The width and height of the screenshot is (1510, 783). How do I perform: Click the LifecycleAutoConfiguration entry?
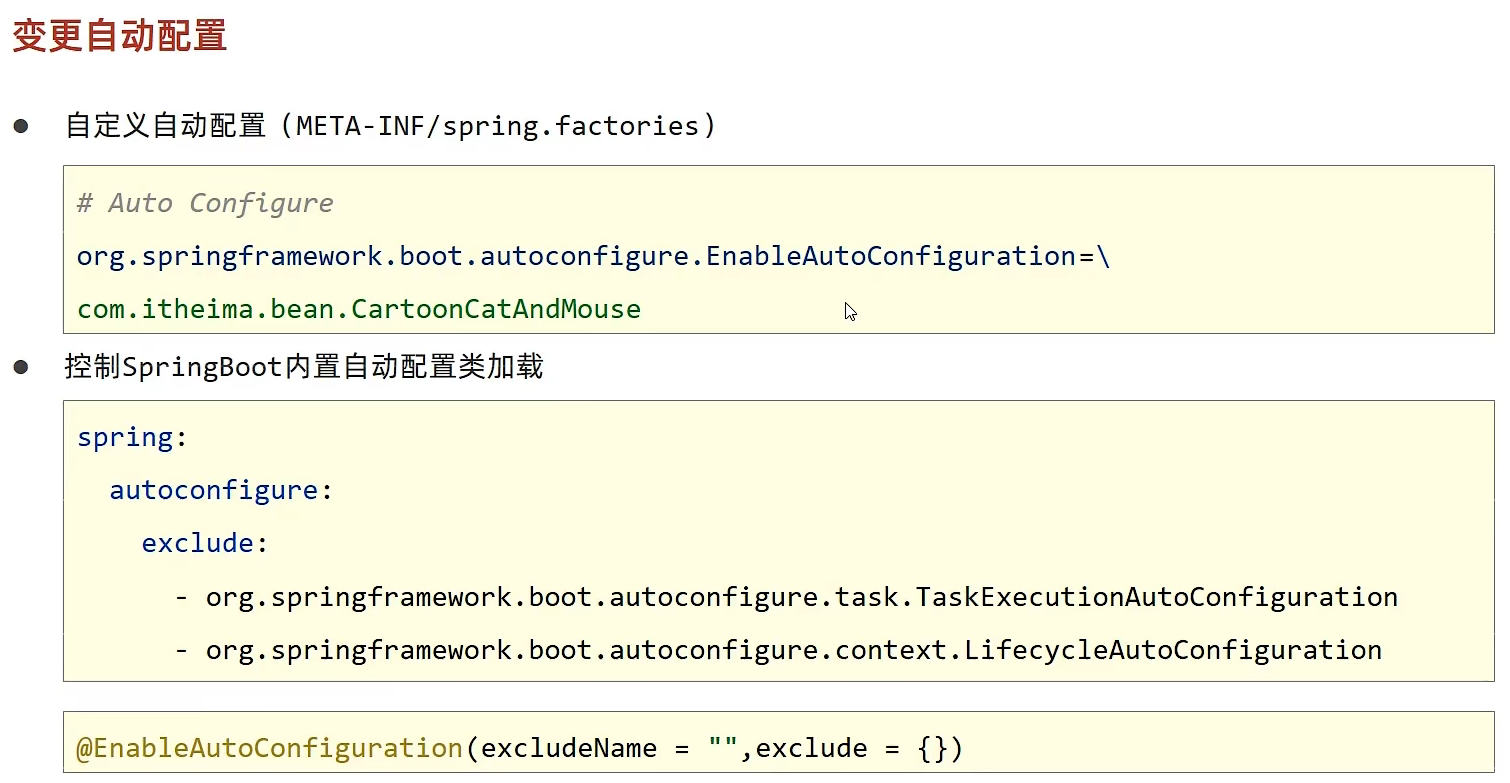[x=794, y=650]
